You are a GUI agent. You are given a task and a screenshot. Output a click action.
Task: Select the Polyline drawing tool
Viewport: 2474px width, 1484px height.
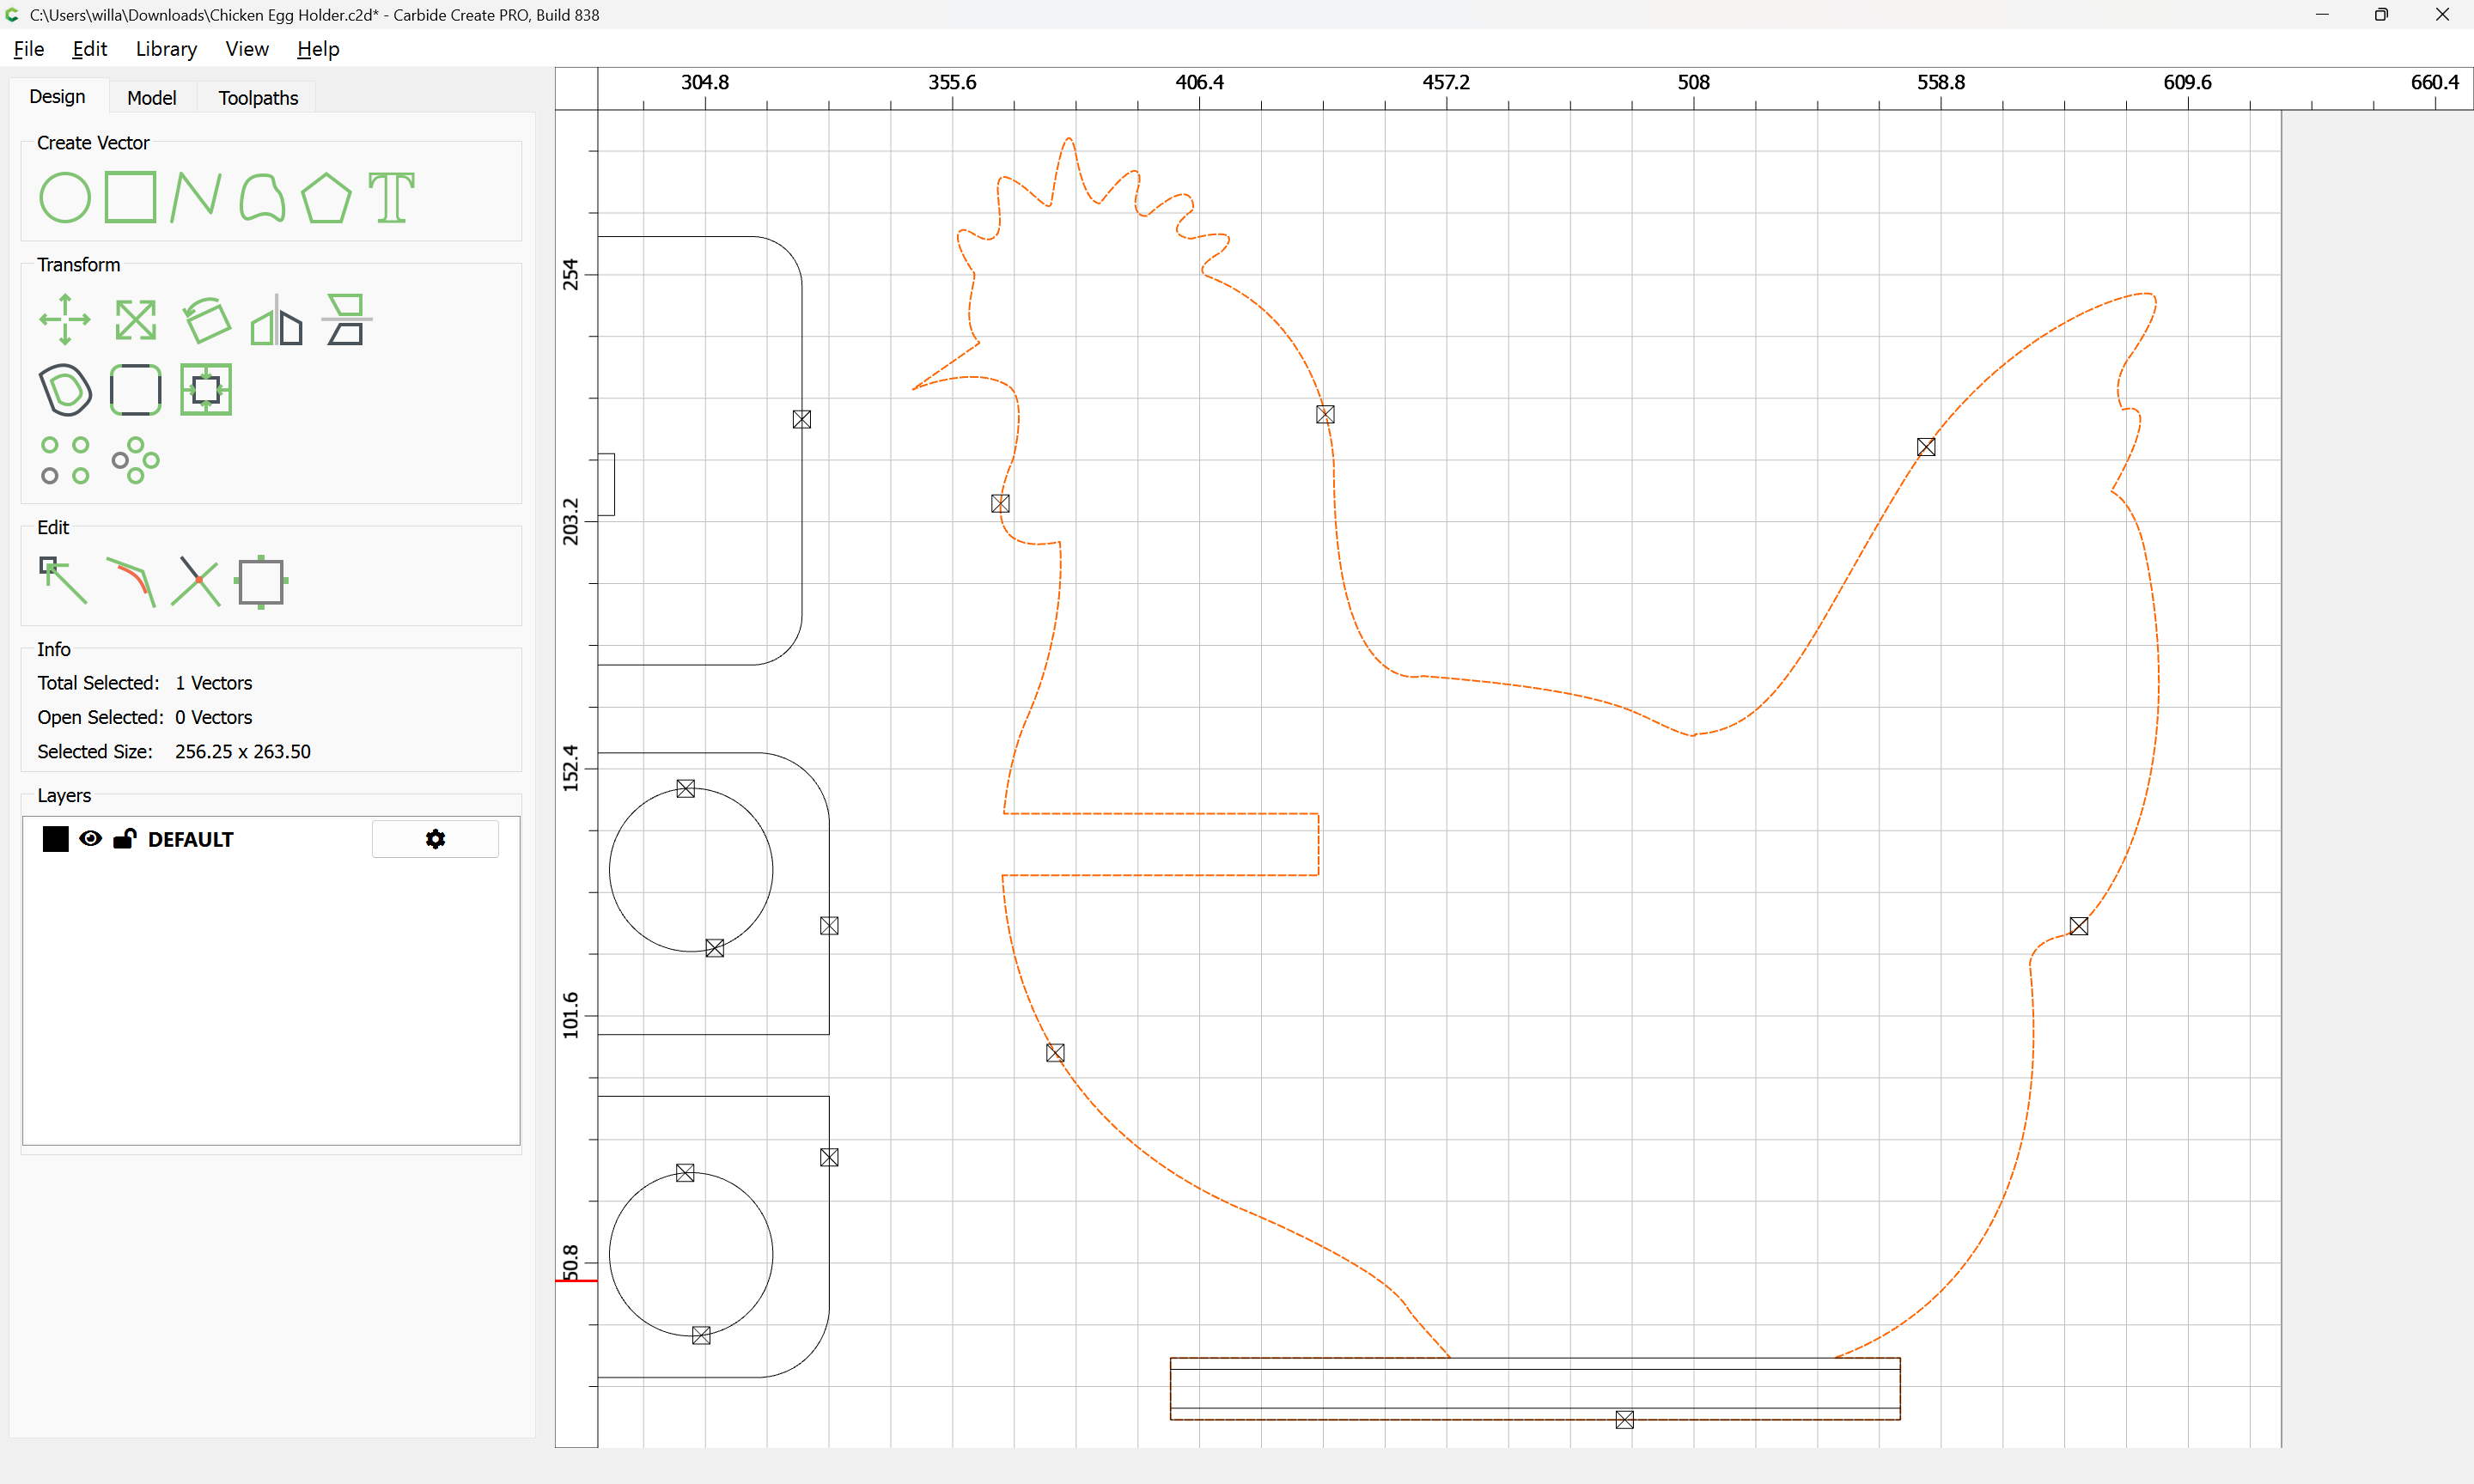(x=196, y=197)
